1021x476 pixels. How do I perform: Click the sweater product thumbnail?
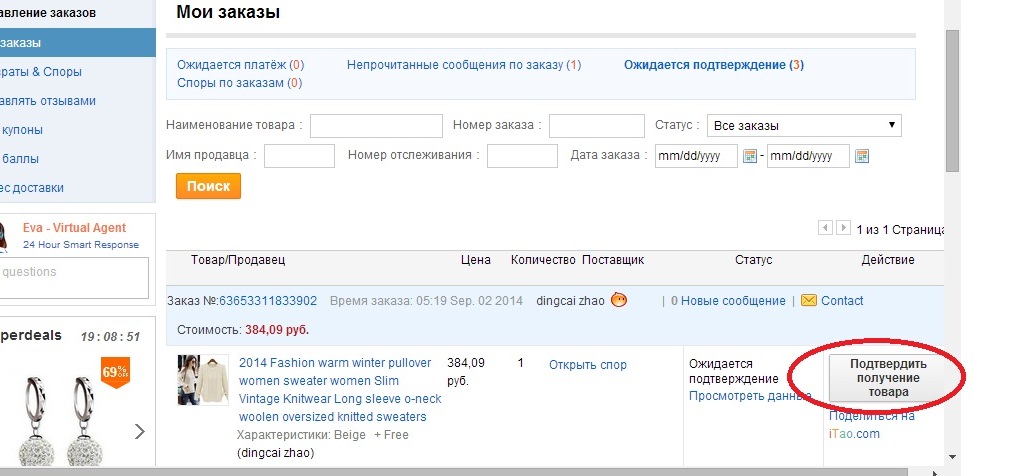pyautogui.click(x=203, y=379)
